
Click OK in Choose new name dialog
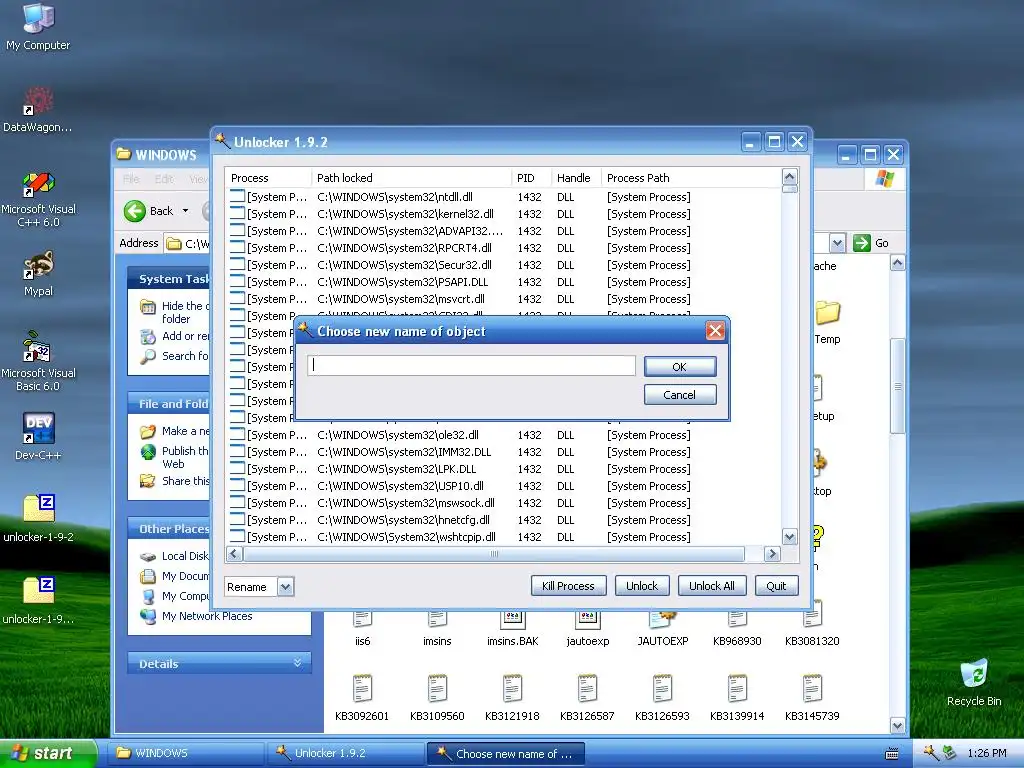(680, 366)
